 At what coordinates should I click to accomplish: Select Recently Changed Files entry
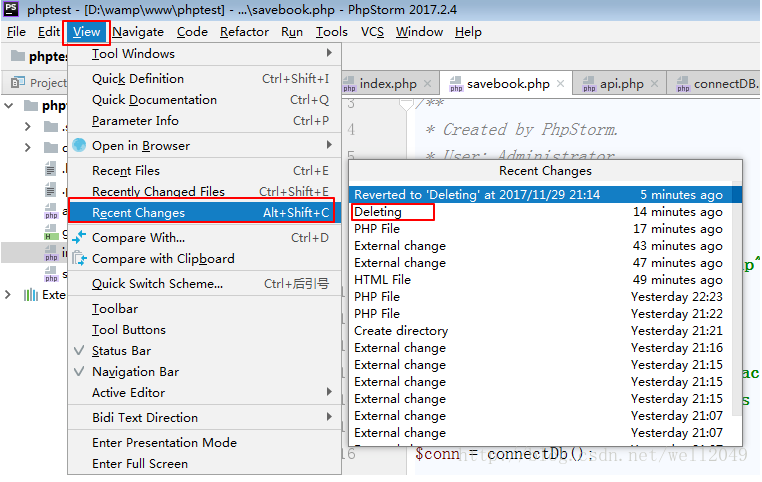pyautogui.click(x=205, y=191)
